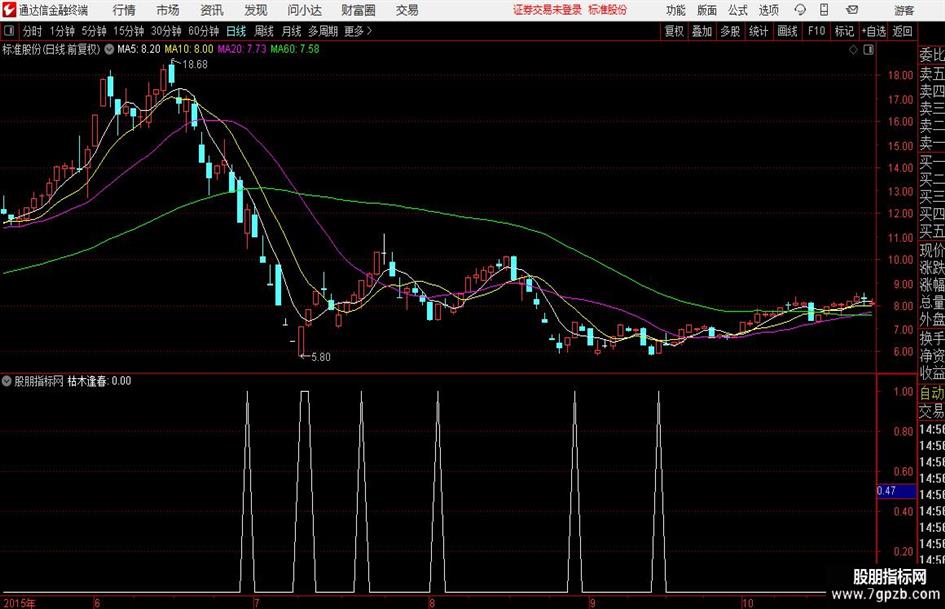Click the diamond icon above the chart

click(x=853, y=50)
